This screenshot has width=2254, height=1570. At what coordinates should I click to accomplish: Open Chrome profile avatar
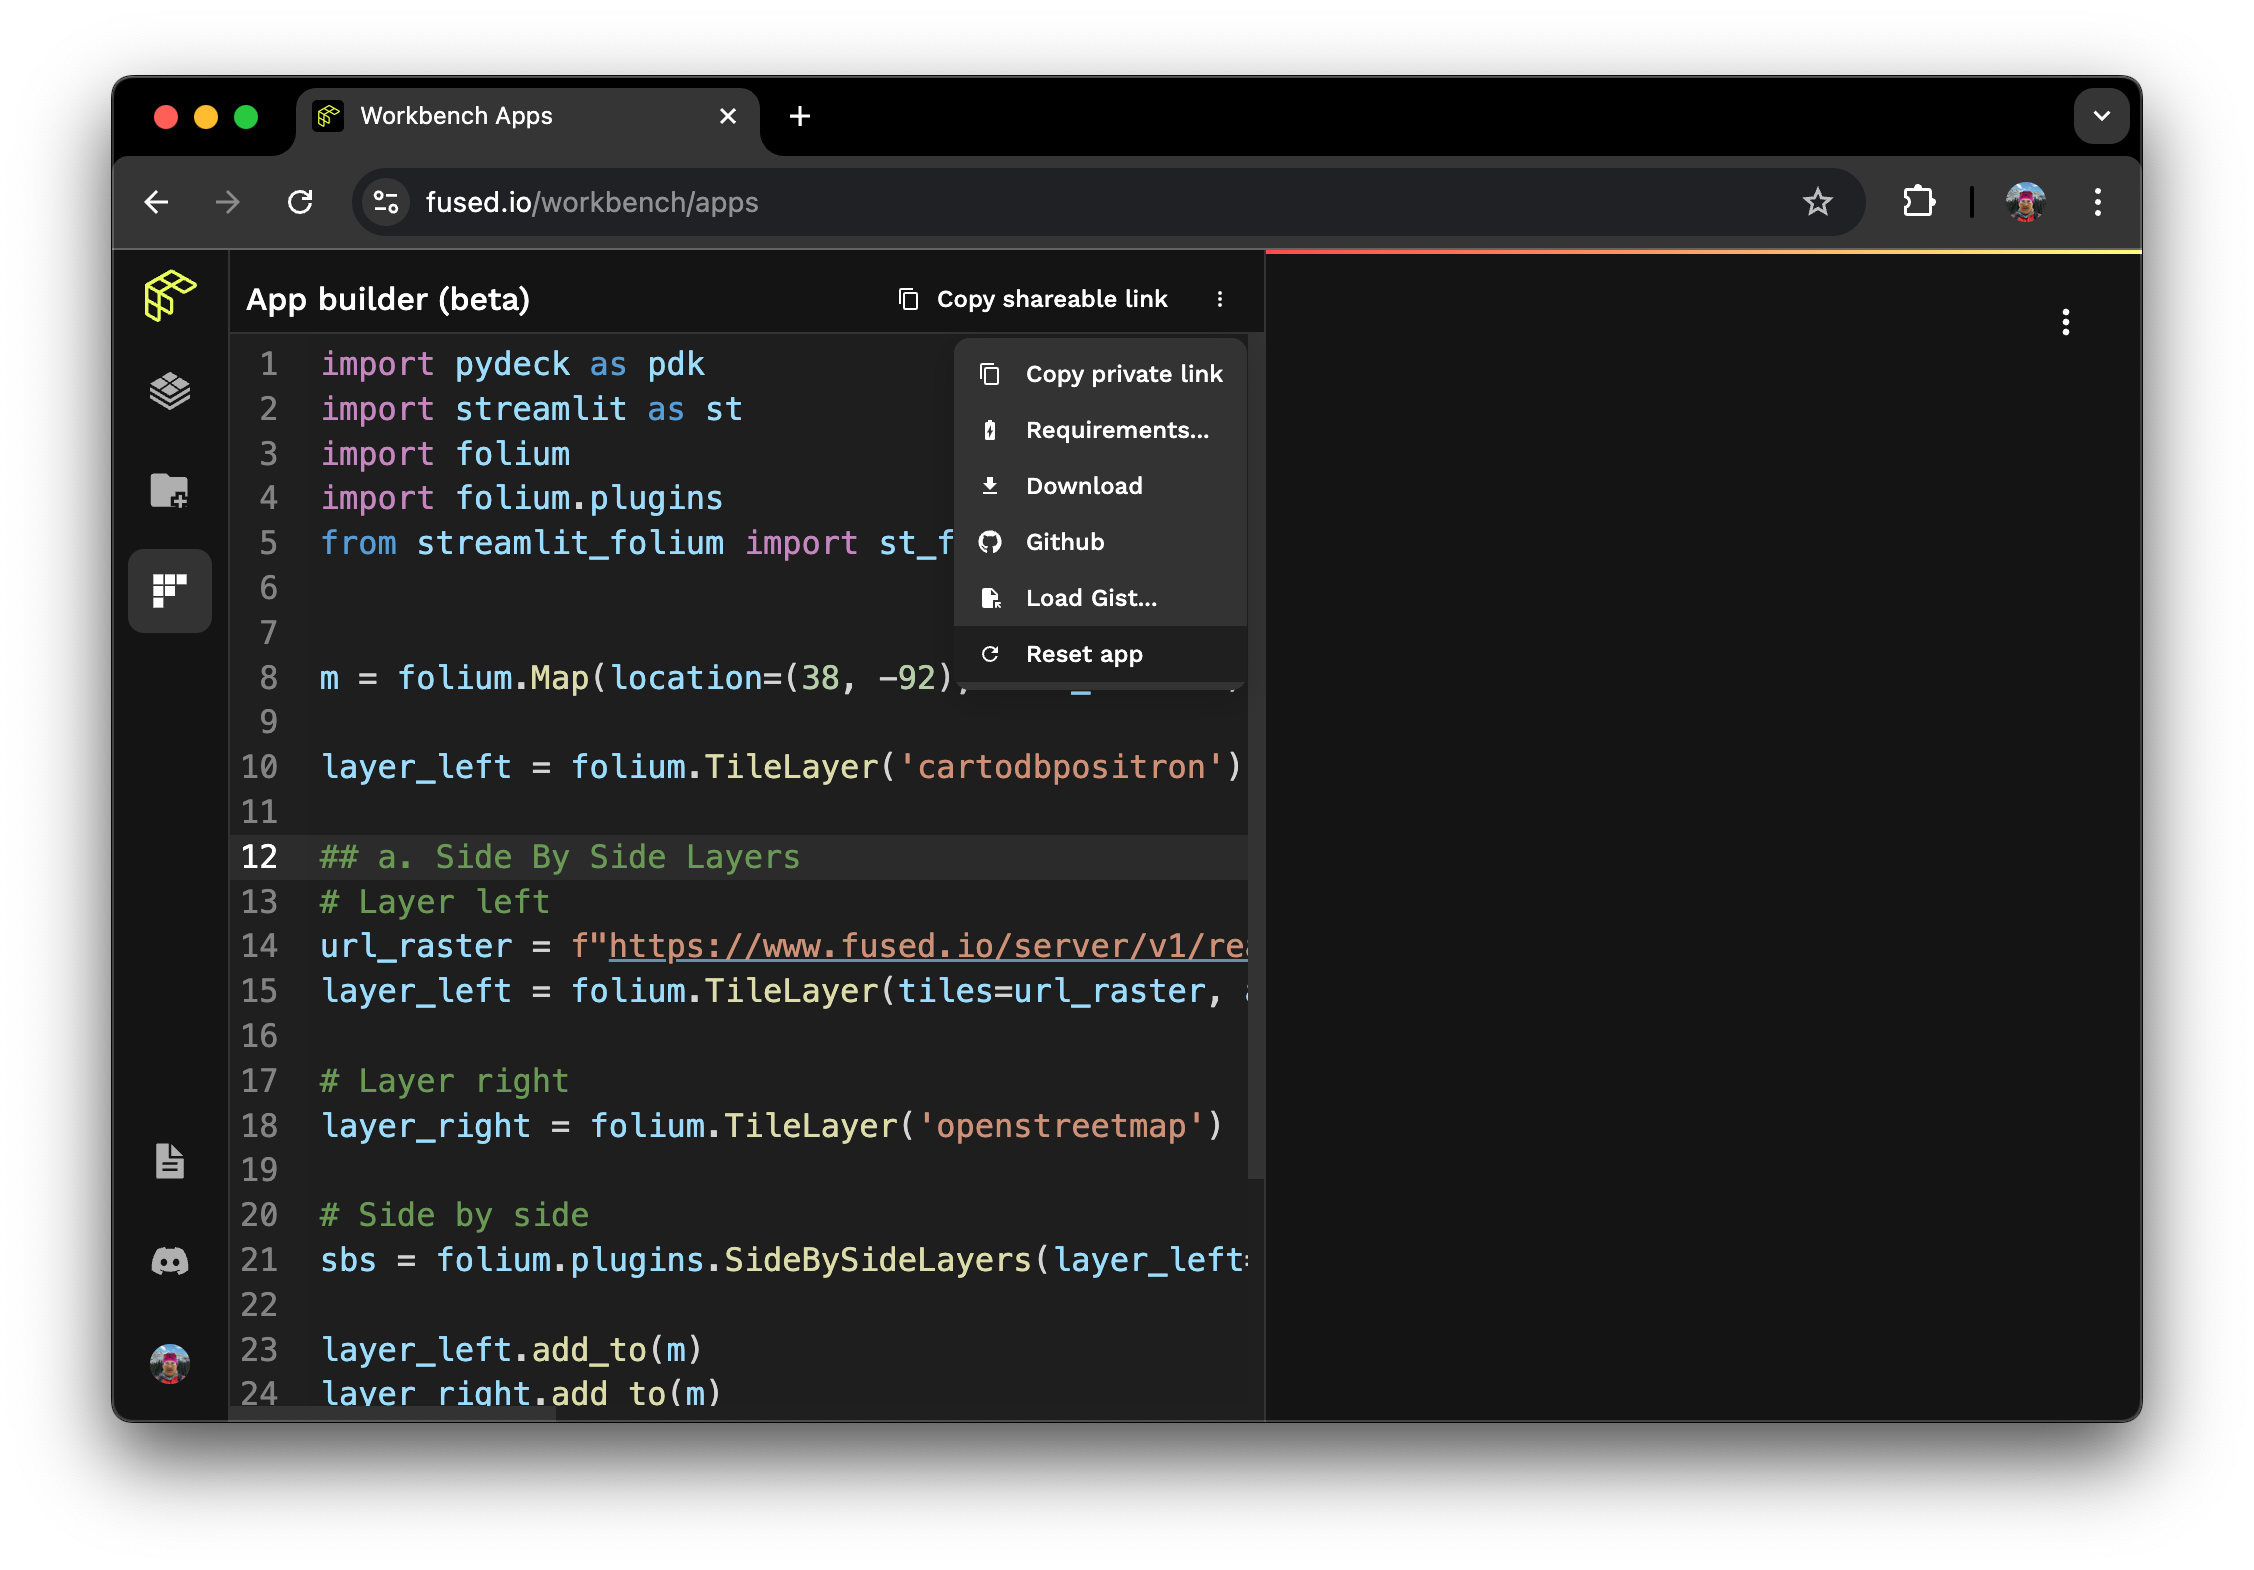pyautogui.click(x=2026, y=202)
